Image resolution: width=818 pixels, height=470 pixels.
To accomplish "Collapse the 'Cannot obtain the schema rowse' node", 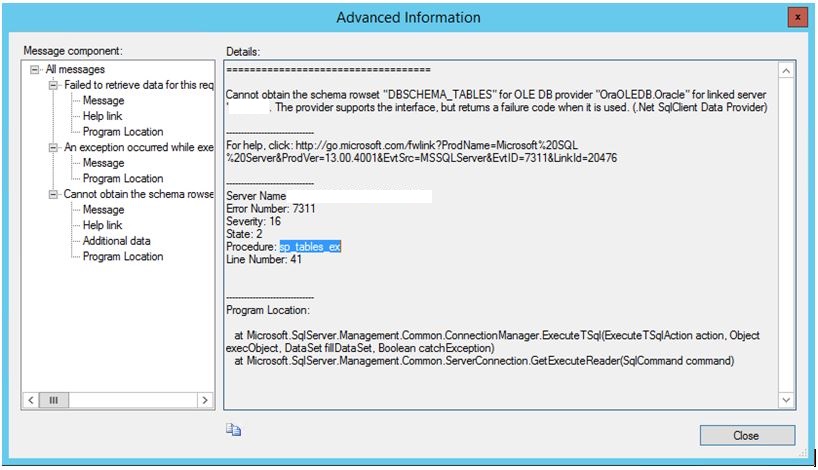I will tap(53, 195).
